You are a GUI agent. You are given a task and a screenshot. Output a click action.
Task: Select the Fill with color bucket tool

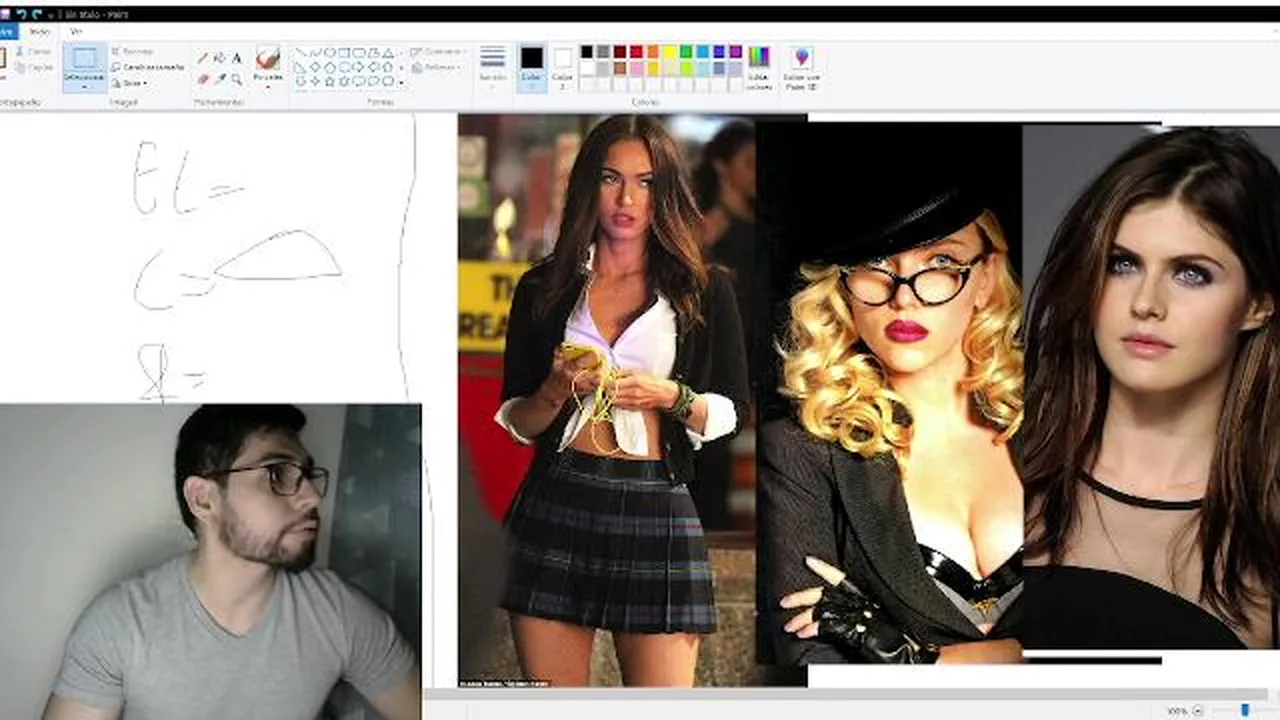[219, 58]
